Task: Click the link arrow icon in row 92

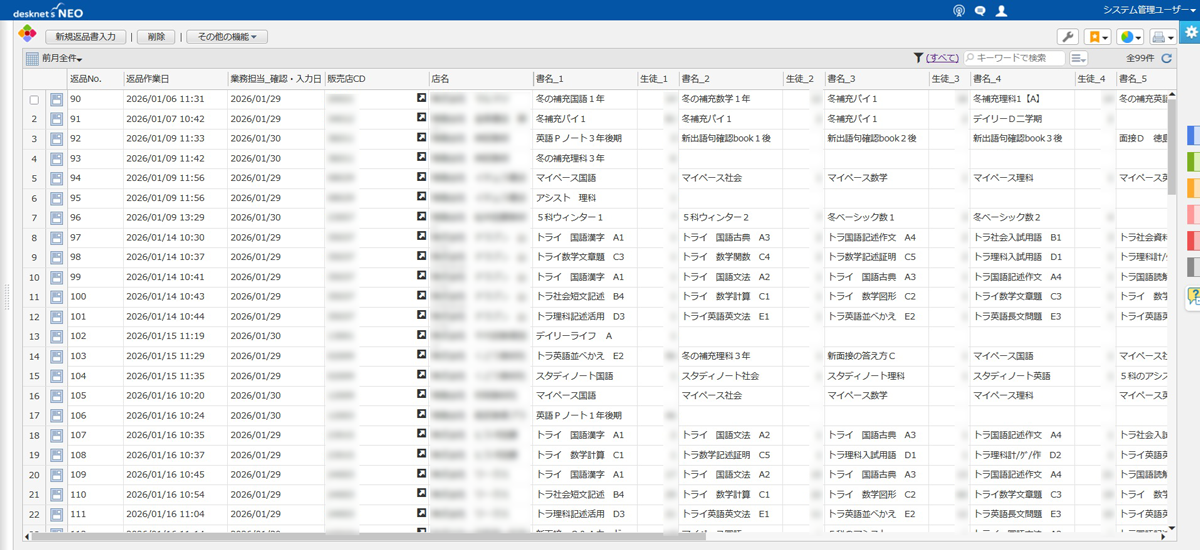Action: 422,139
